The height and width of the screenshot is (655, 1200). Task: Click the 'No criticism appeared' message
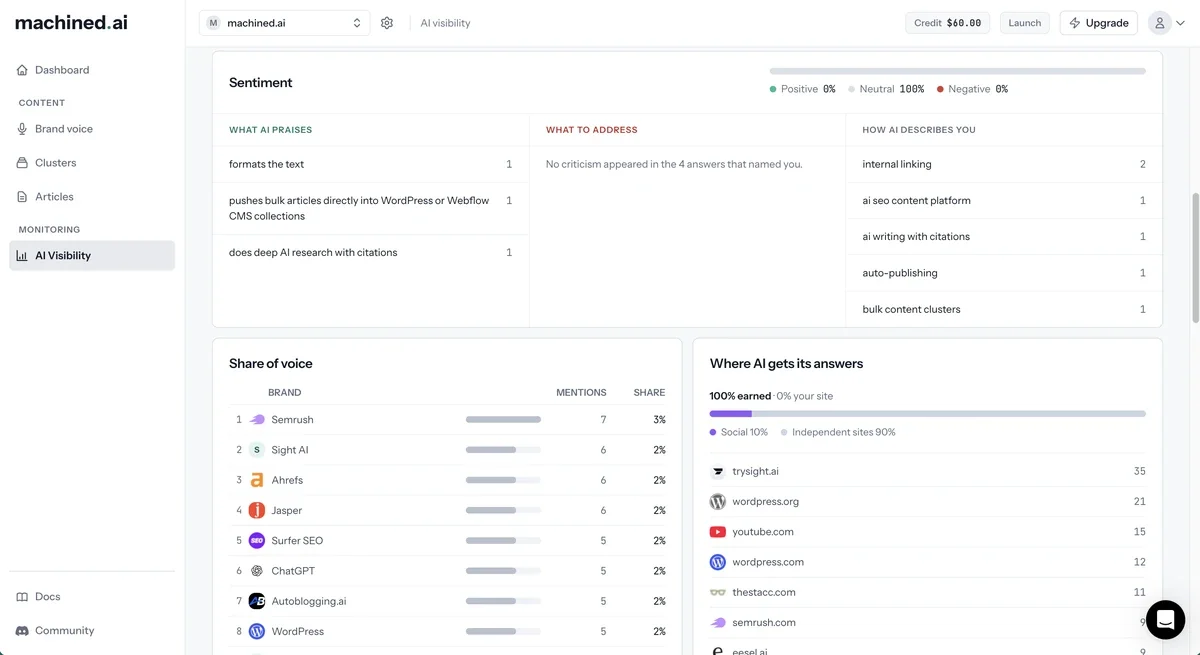tap(674, 164)
